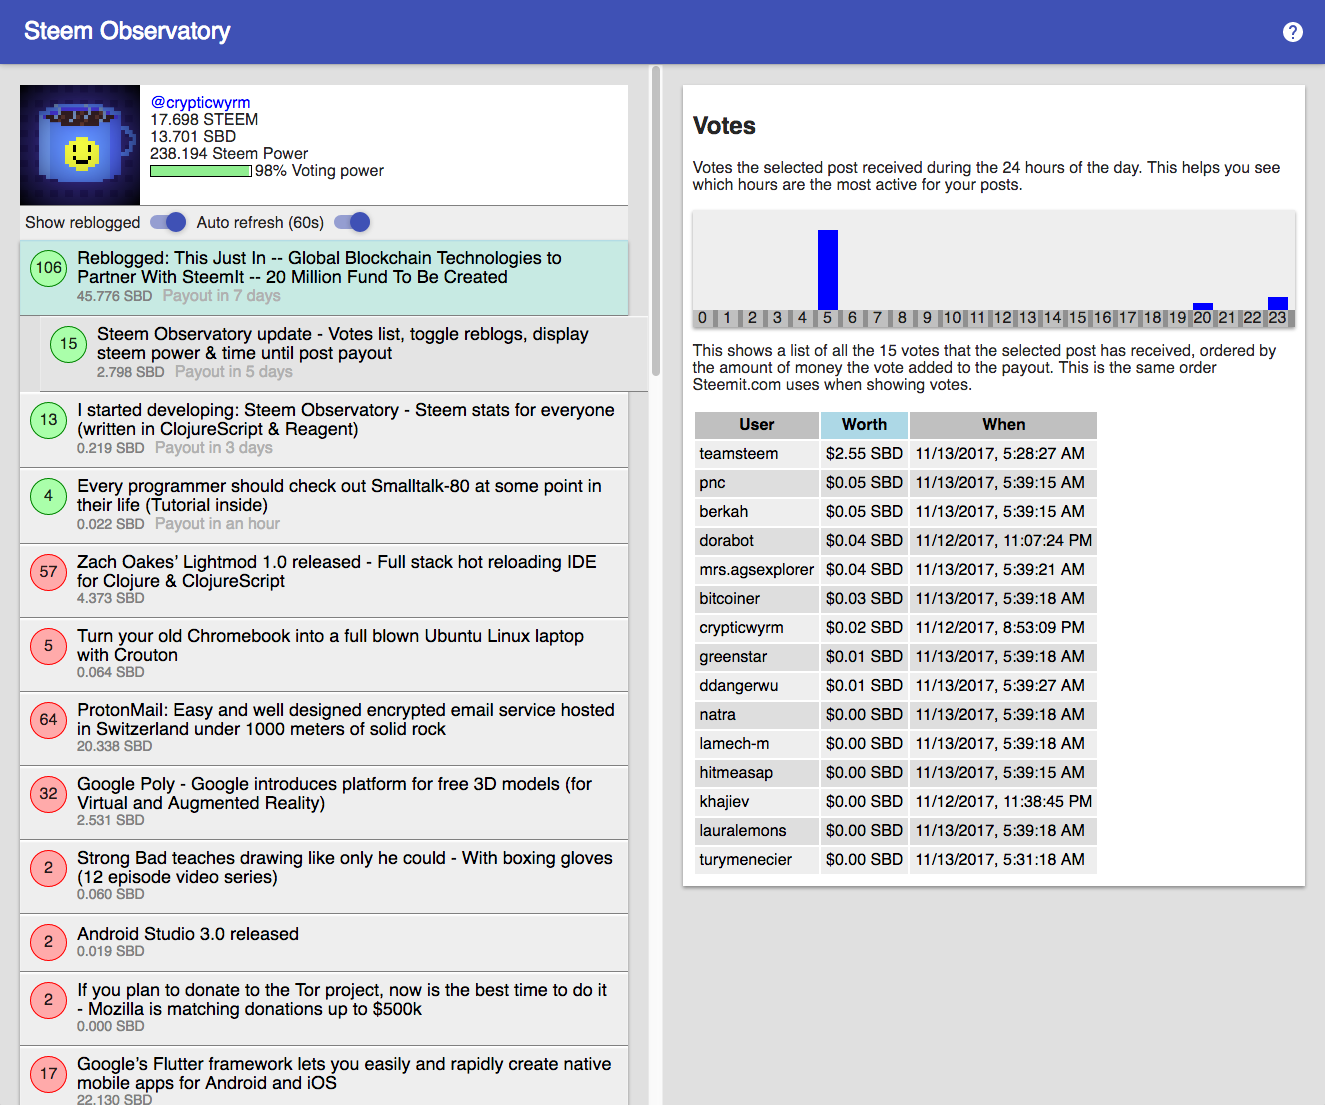This screenshot has height=1105, width=1325.
Task: Click the 4 votes green circle badge
Action: click(48, 496)
